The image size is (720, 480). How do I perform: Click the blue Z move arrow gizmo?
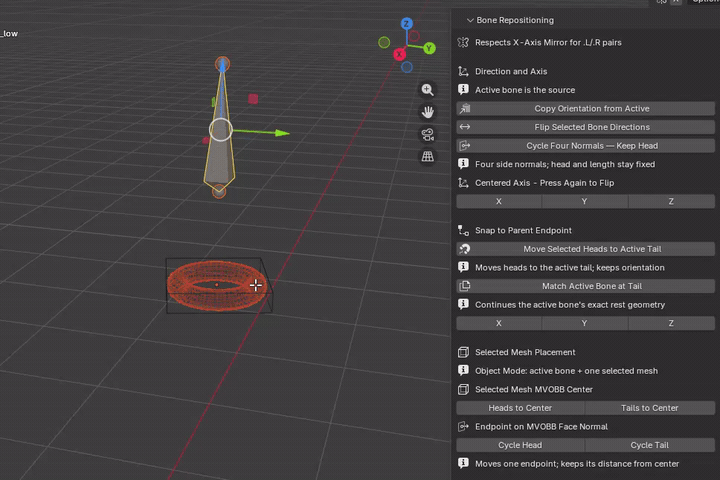tap(223, 67)
